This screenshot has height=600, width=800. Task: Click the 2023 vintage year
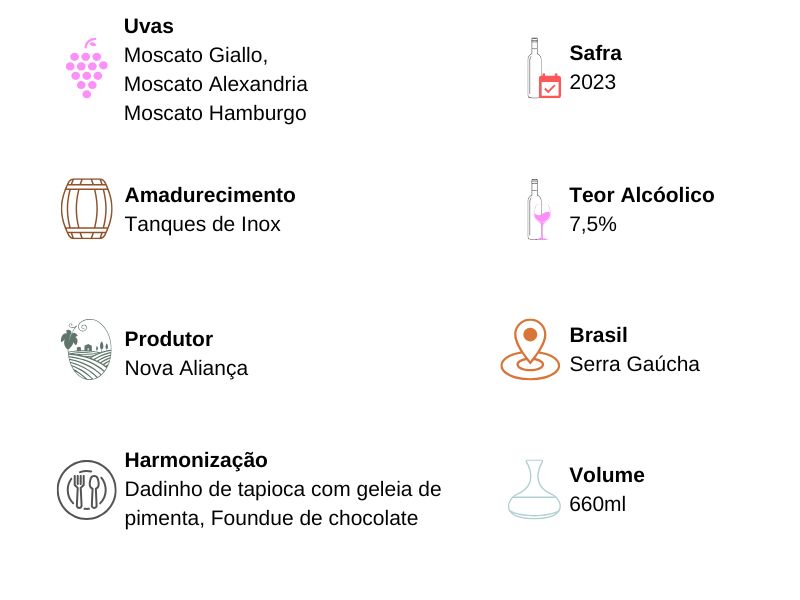[593, 83]
